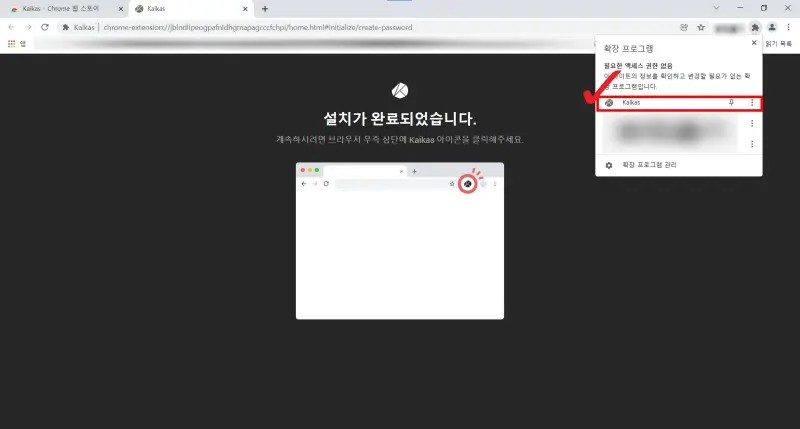The image size is (800, 429).
Task: Open the extensions puzzle piece icon
Action: point(755,28)
